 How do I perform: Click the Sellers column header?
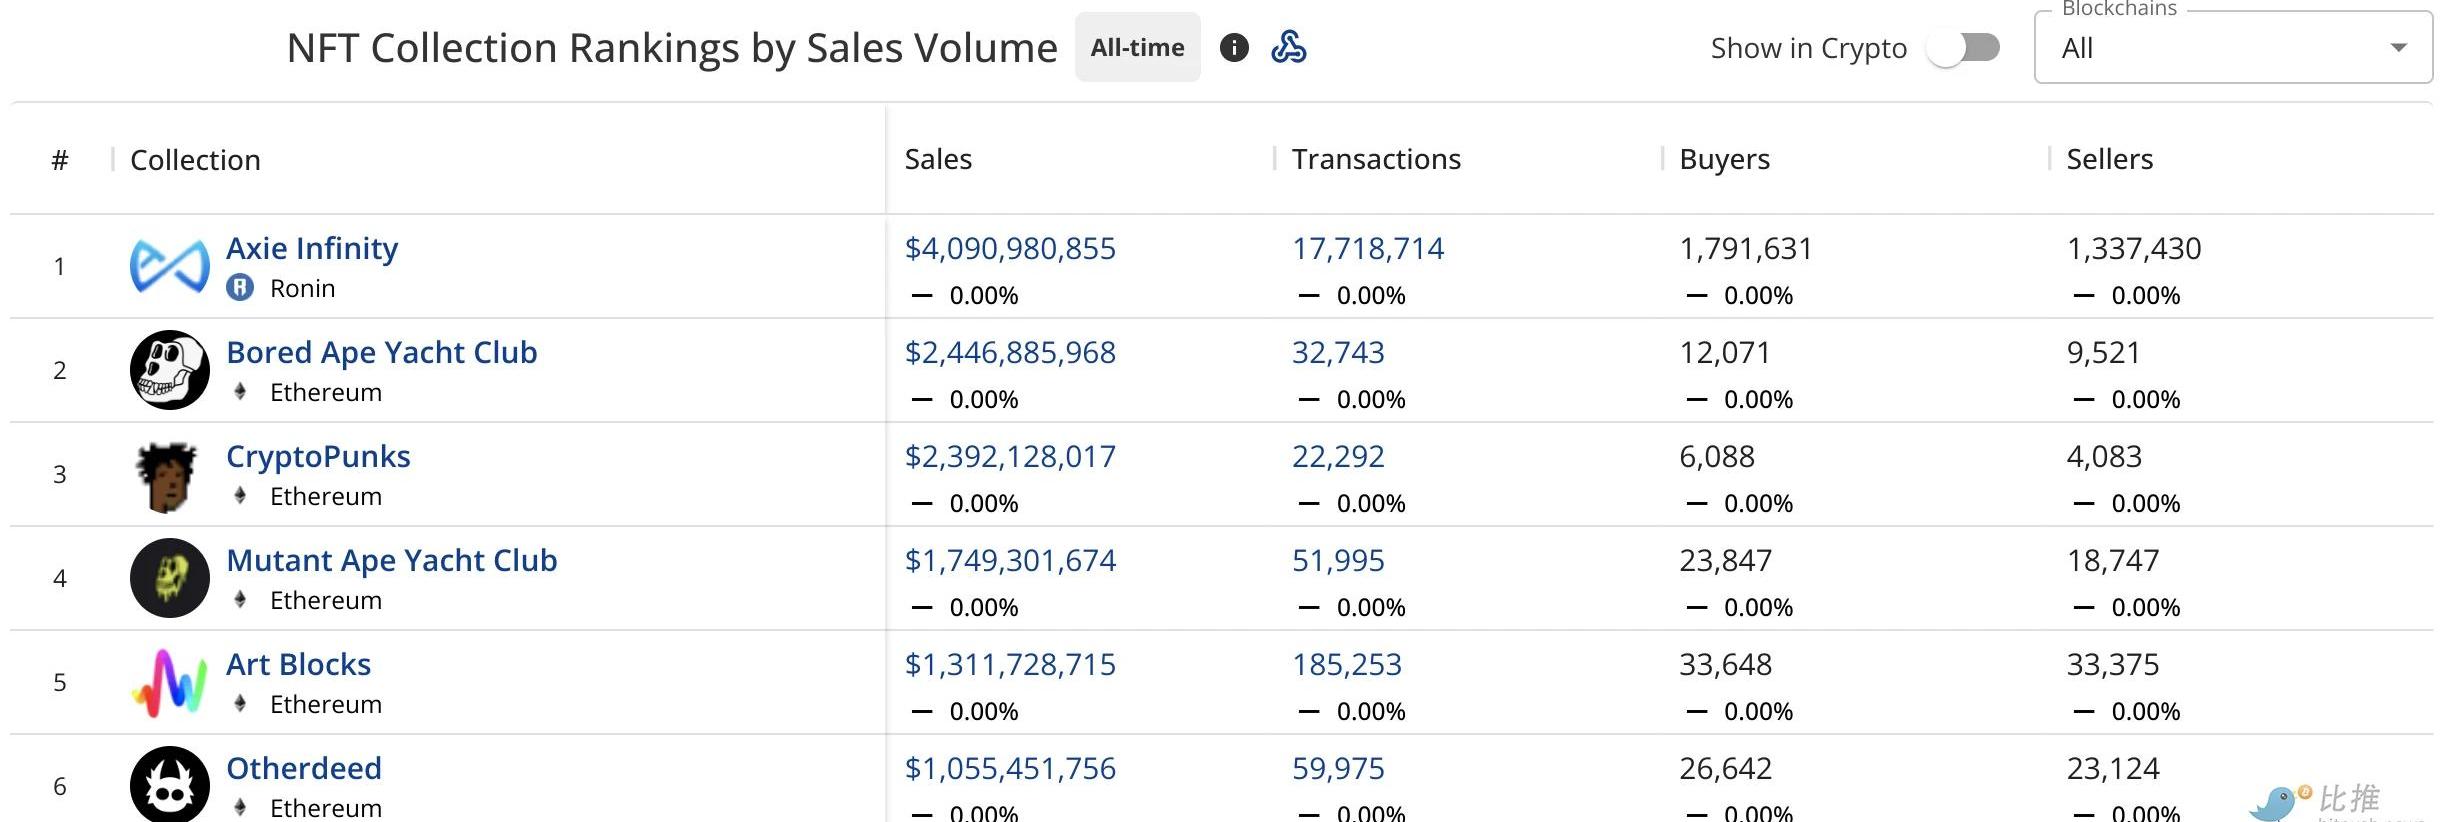(x=2109, y=159)
